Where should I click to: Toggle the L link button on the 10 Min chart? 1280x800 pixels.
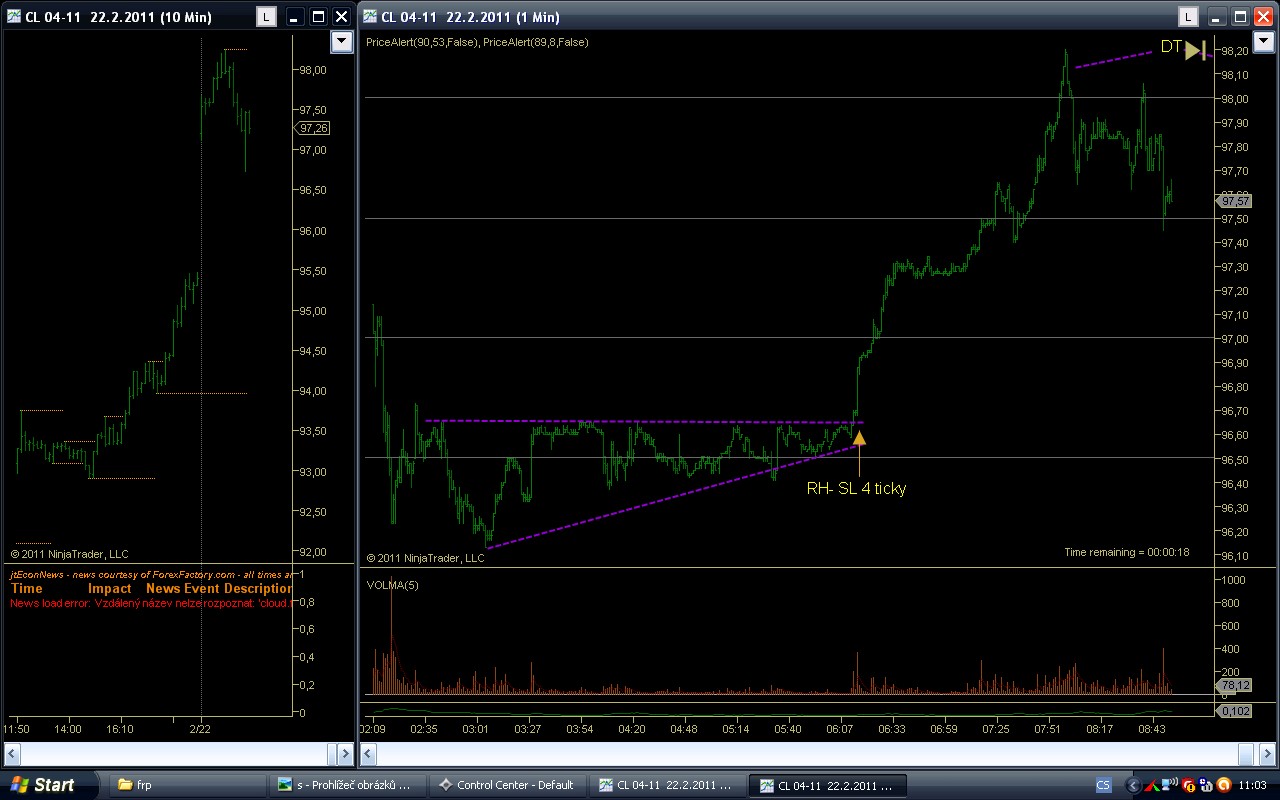(266, 16)
